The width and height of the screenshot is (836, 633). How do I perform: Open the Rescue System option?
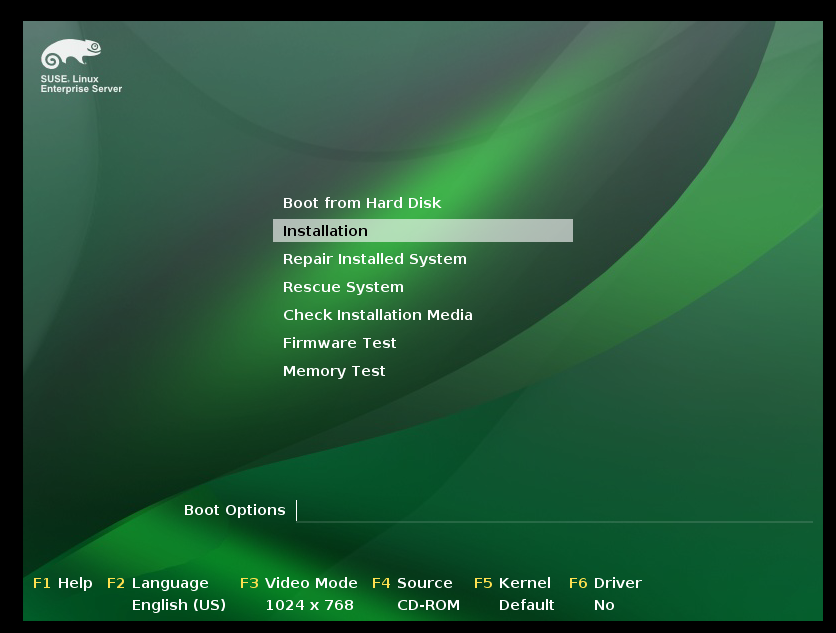(343, 287)
